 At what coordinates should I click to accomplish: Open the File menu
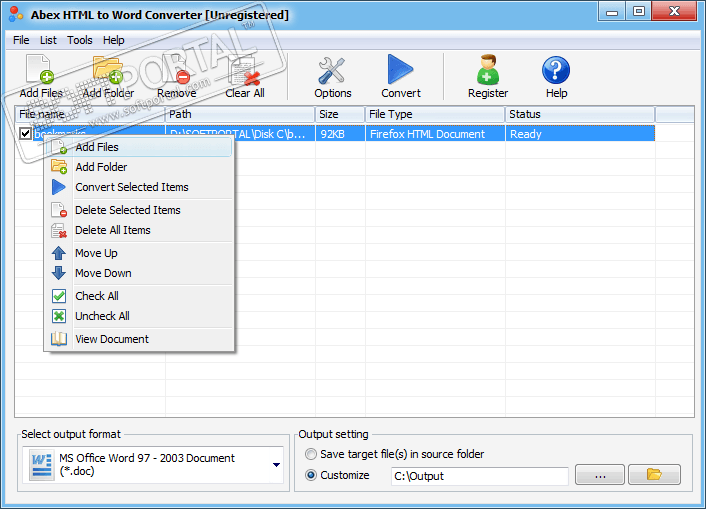click(21, 40)
